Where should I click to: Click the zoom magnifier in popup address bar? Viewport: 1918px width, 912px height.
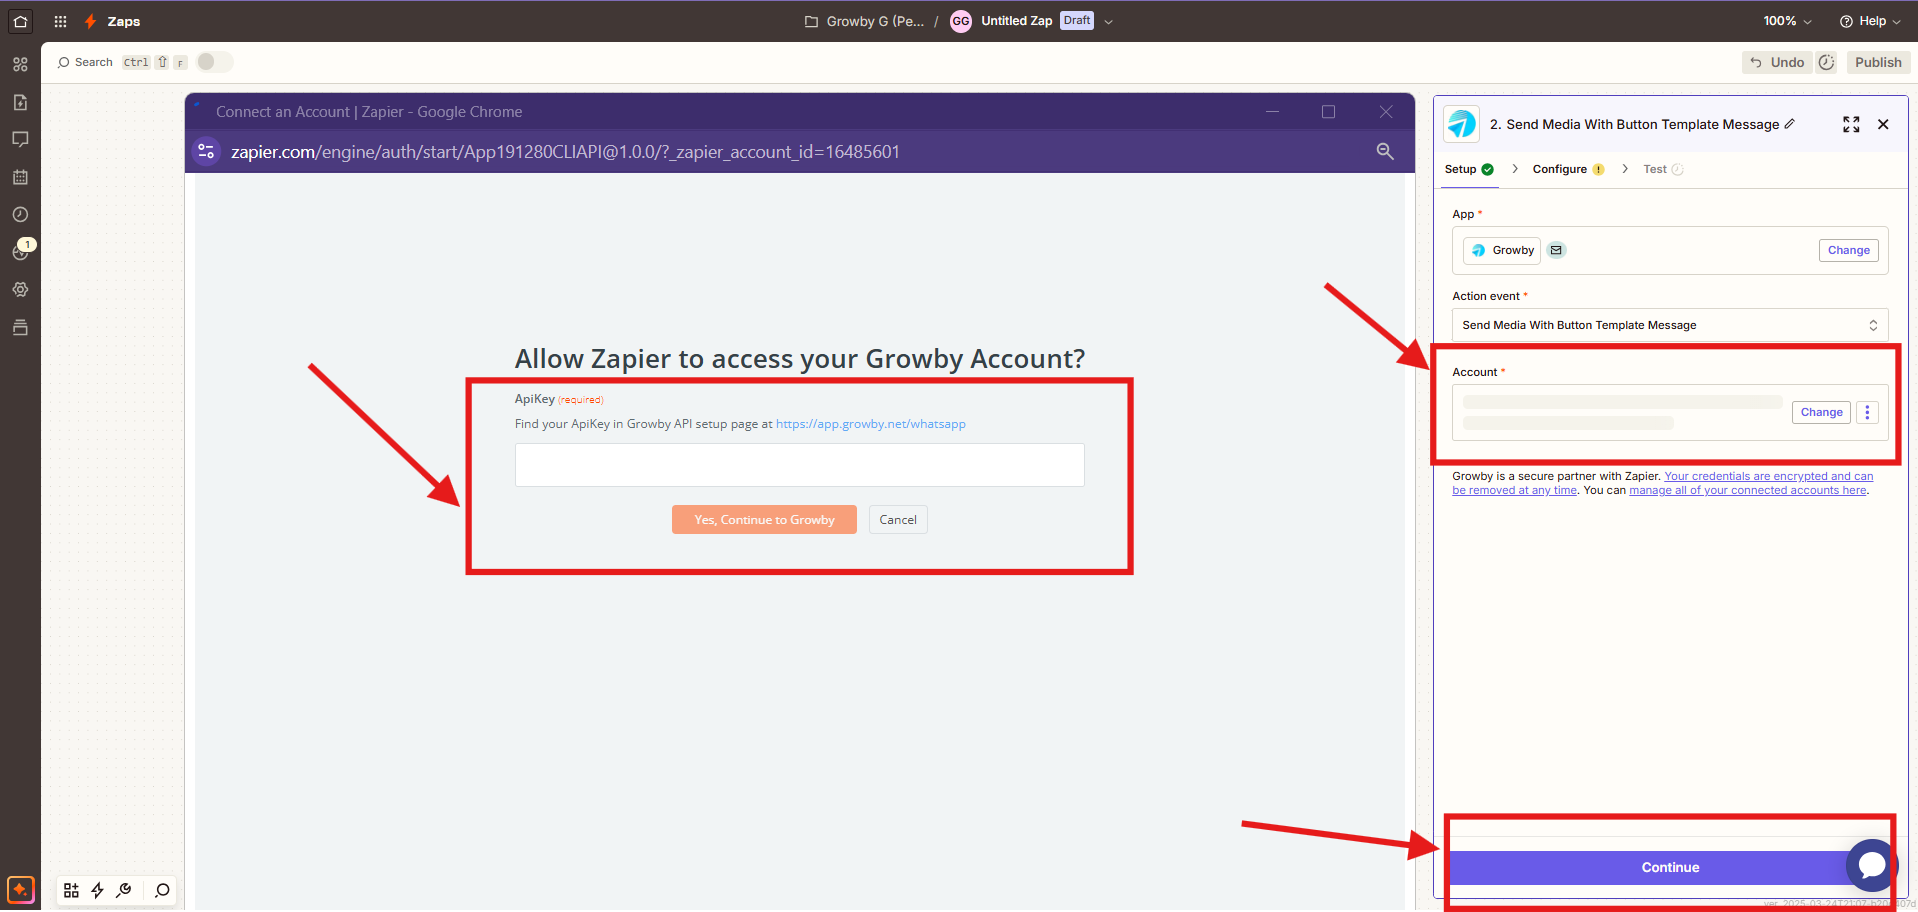click(x=1385, y=151)
